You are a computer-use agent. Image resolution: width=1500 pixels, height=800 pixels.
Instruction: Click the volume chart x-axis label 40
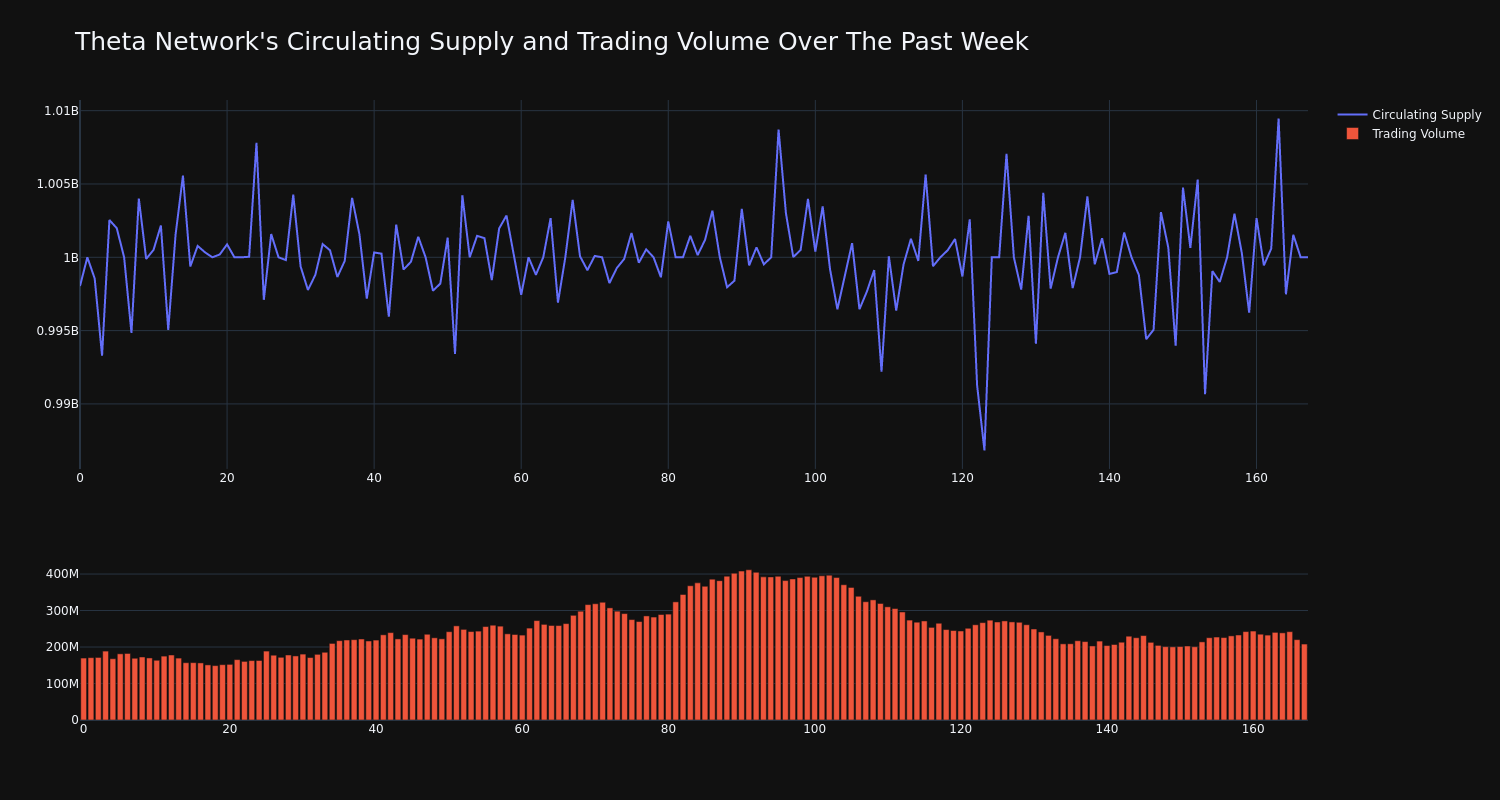376,729
